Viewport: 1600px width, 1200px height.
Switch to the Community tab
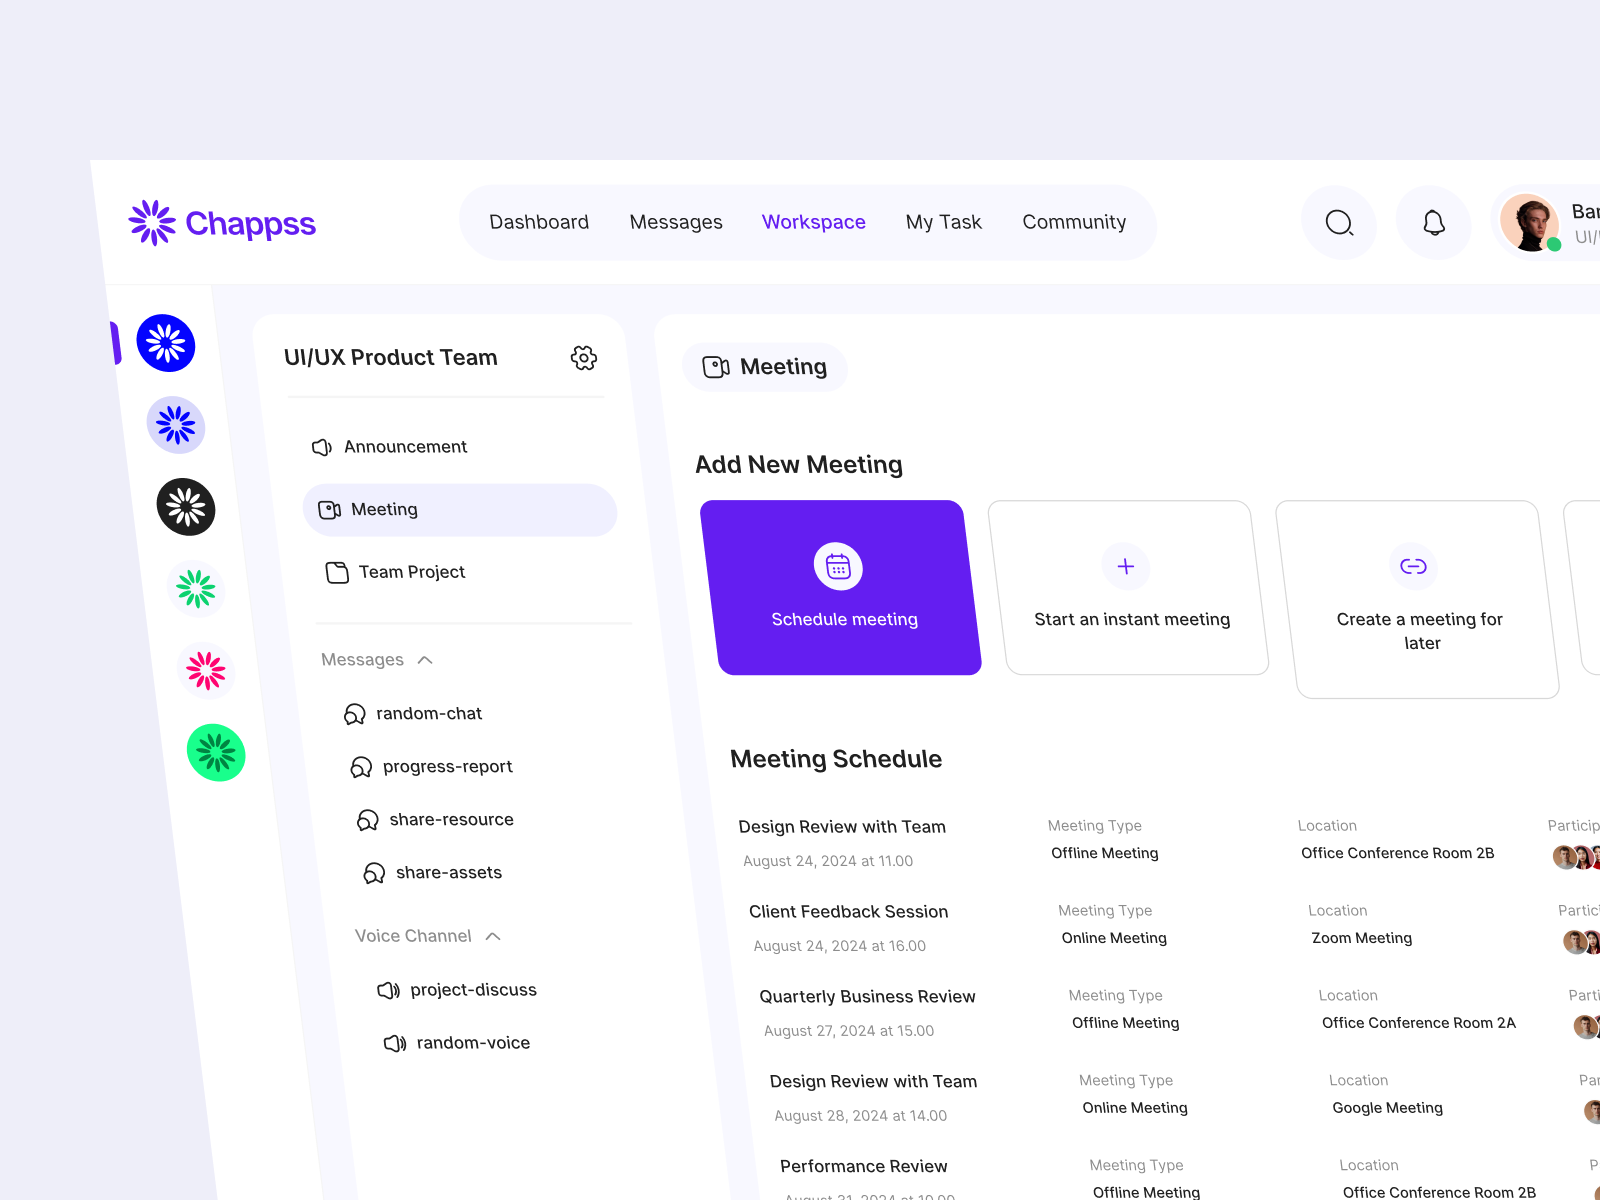[x=1074, y=222]
